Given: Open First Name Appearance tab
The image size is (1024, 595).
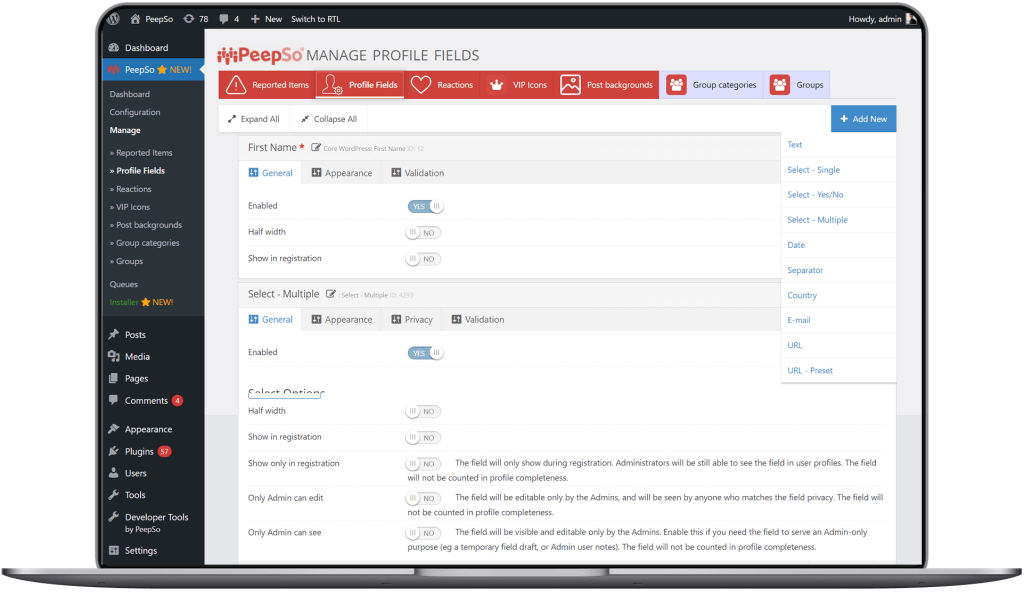Looking at the screenshot, I should (x=342, y=173).
